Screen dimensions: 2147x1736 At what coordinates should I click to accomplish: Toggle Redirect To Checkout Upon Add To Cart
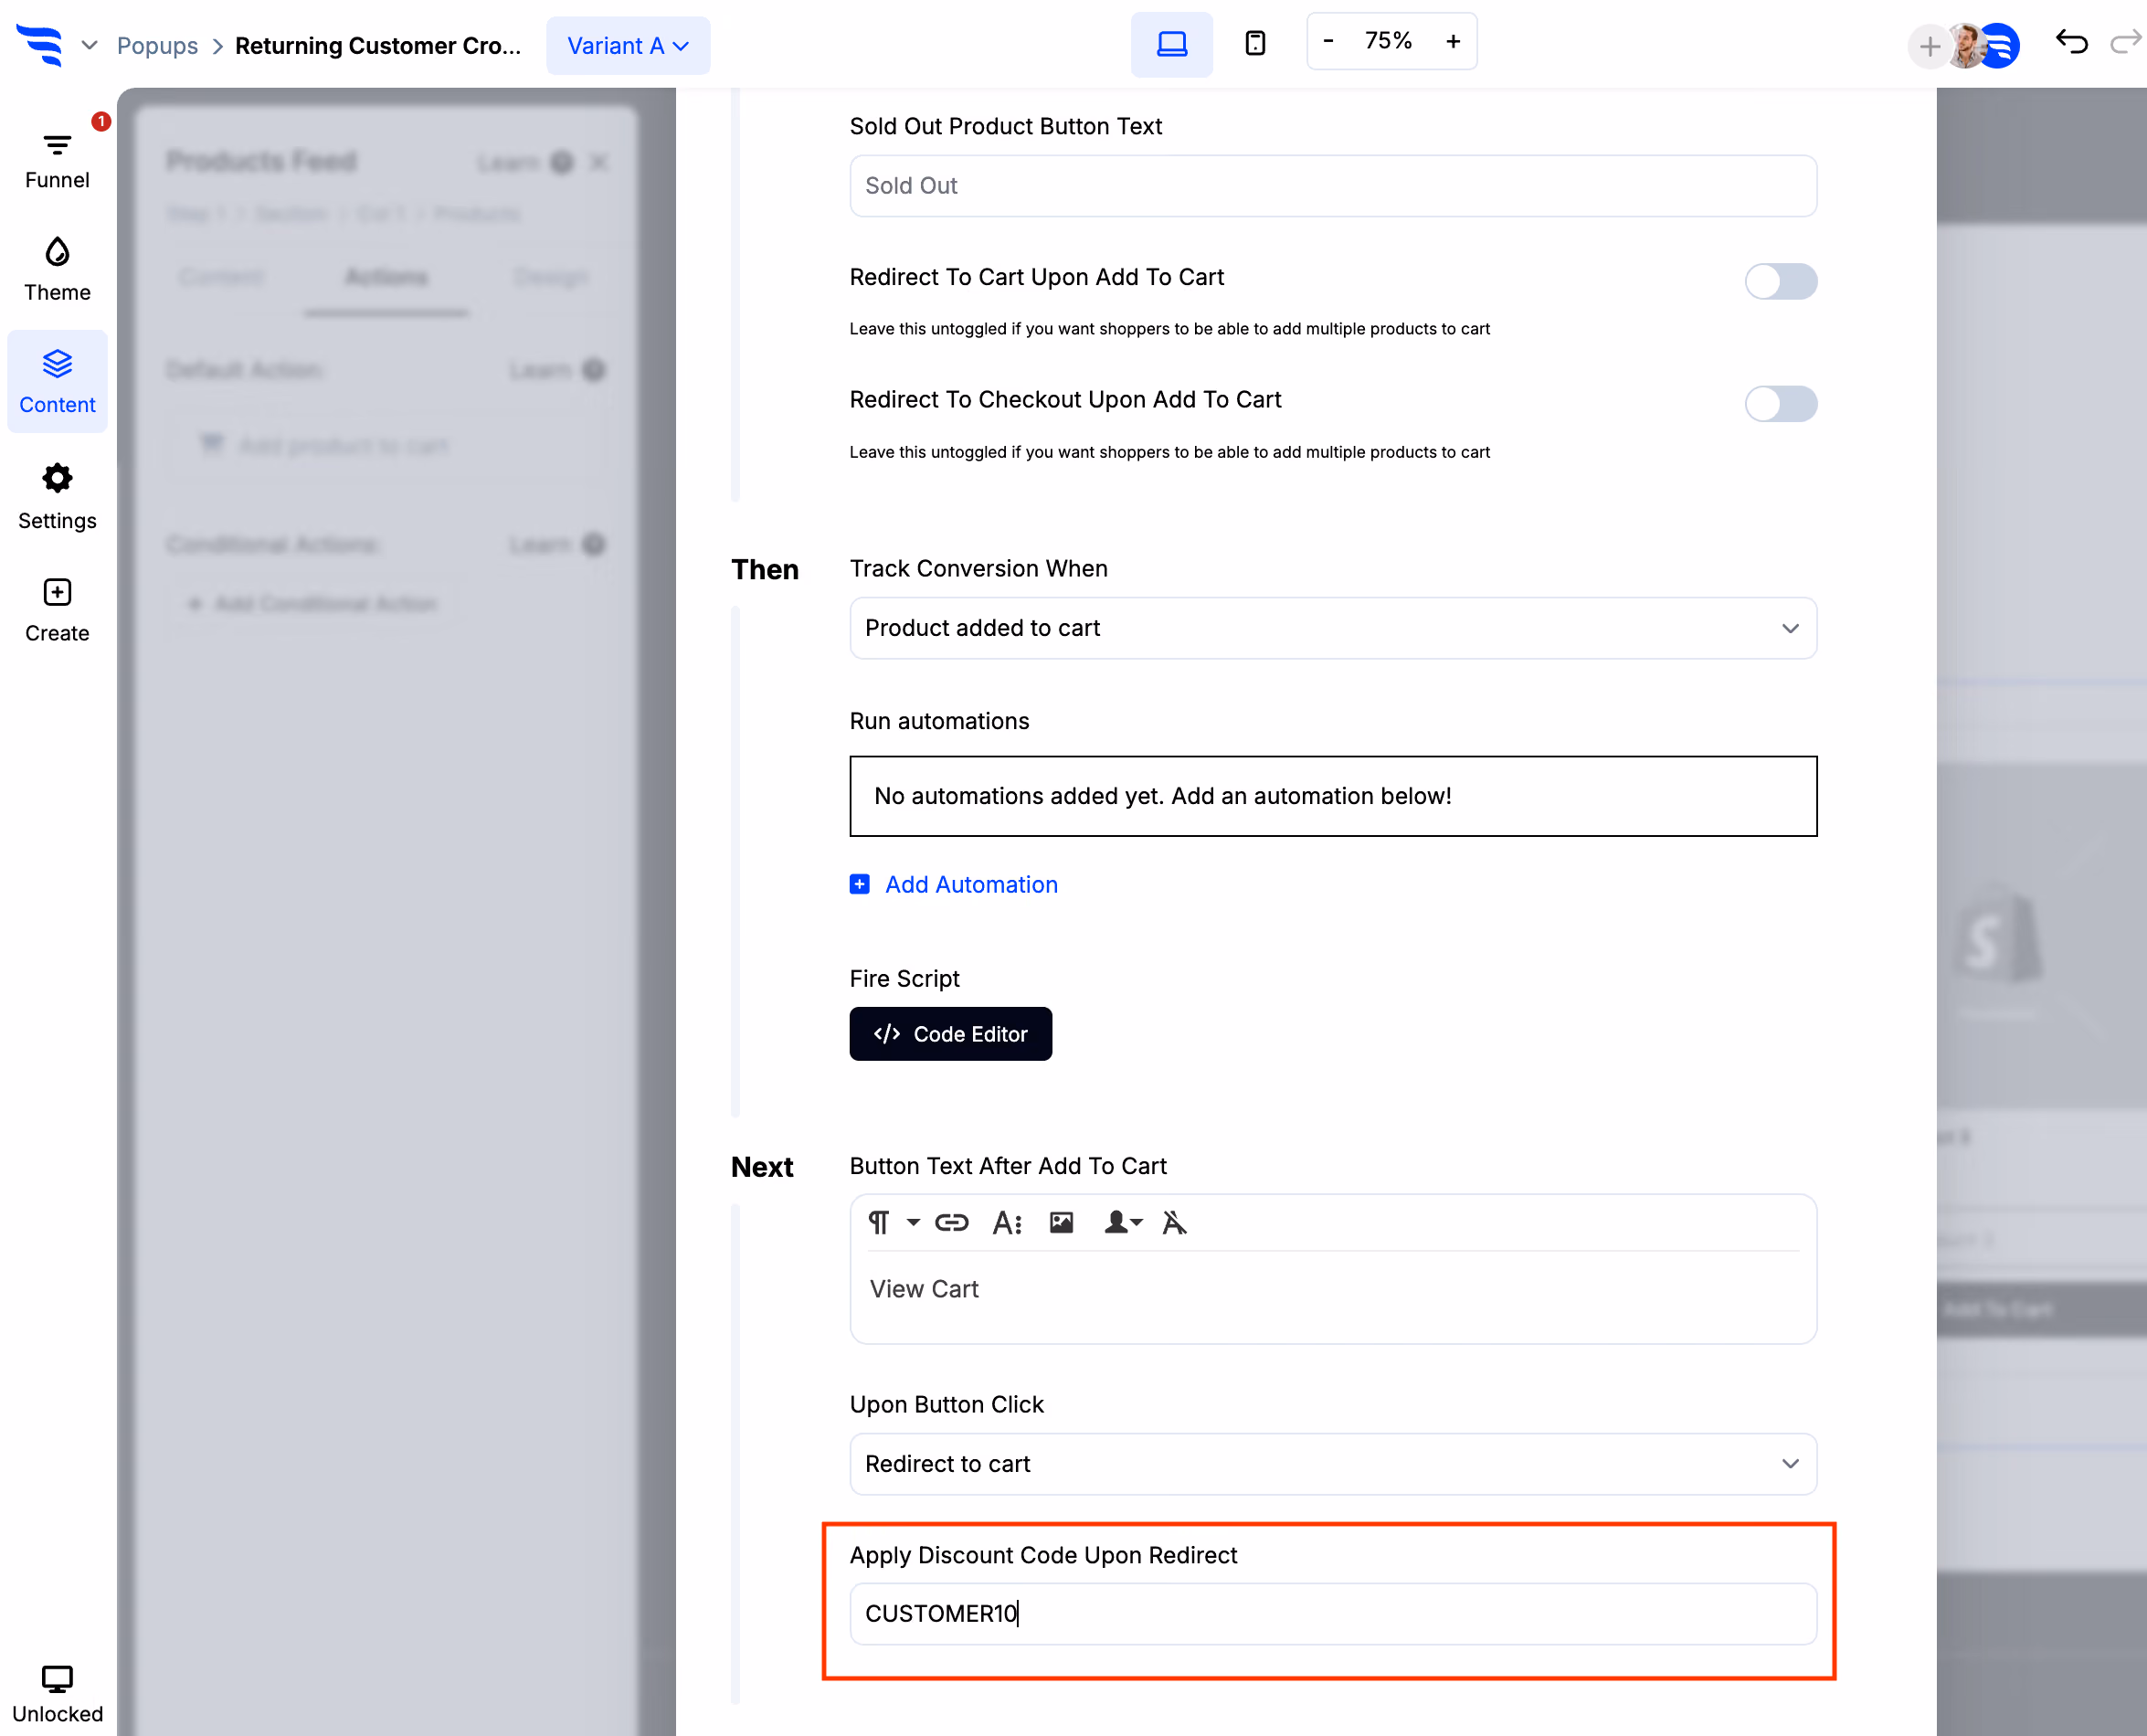(1780, 404)
